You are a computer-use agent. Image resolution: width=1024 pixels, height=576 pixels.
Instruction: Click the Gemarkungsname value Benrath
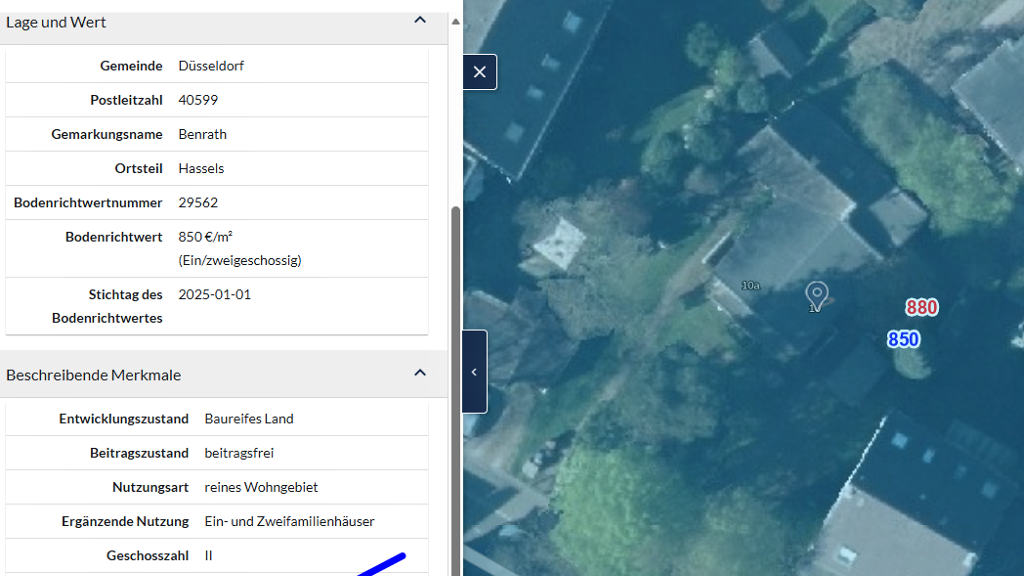(202, 134)
